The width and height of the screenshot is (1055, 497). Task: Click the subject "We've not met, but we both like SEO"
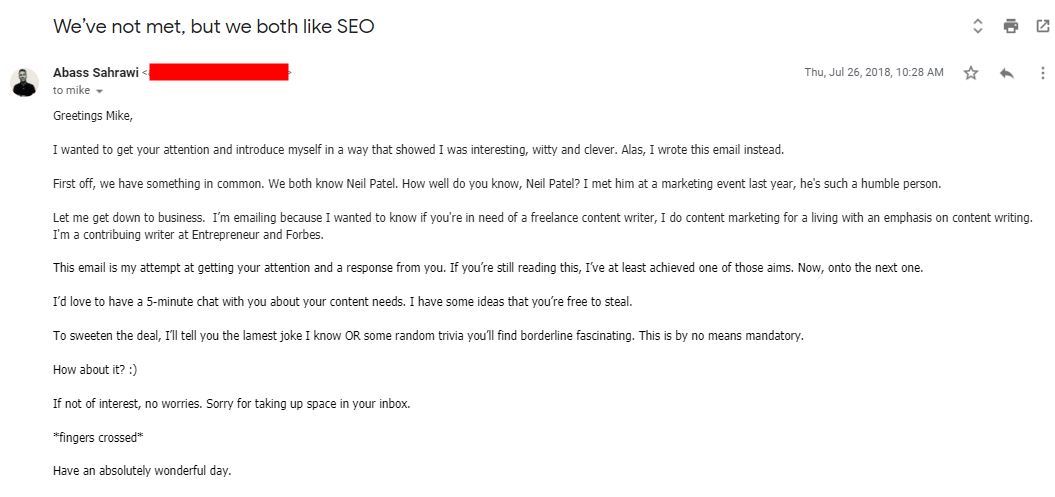coord(214,27)
